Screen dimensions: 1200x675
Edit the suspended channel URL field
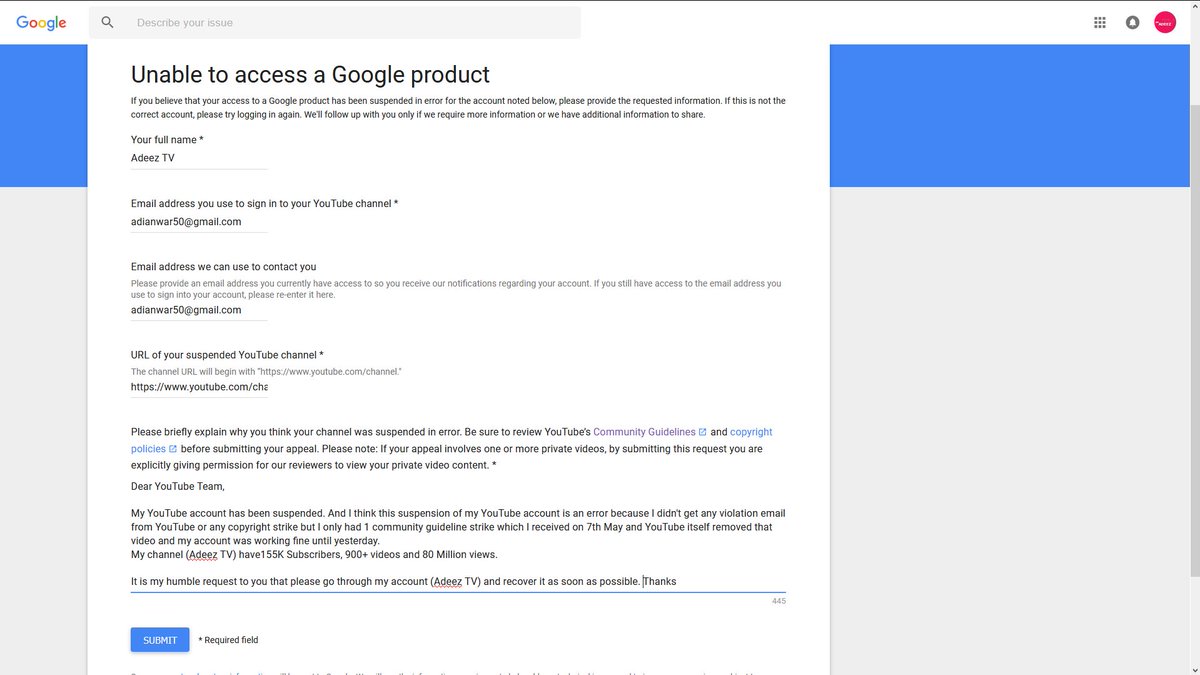[199, 387]
